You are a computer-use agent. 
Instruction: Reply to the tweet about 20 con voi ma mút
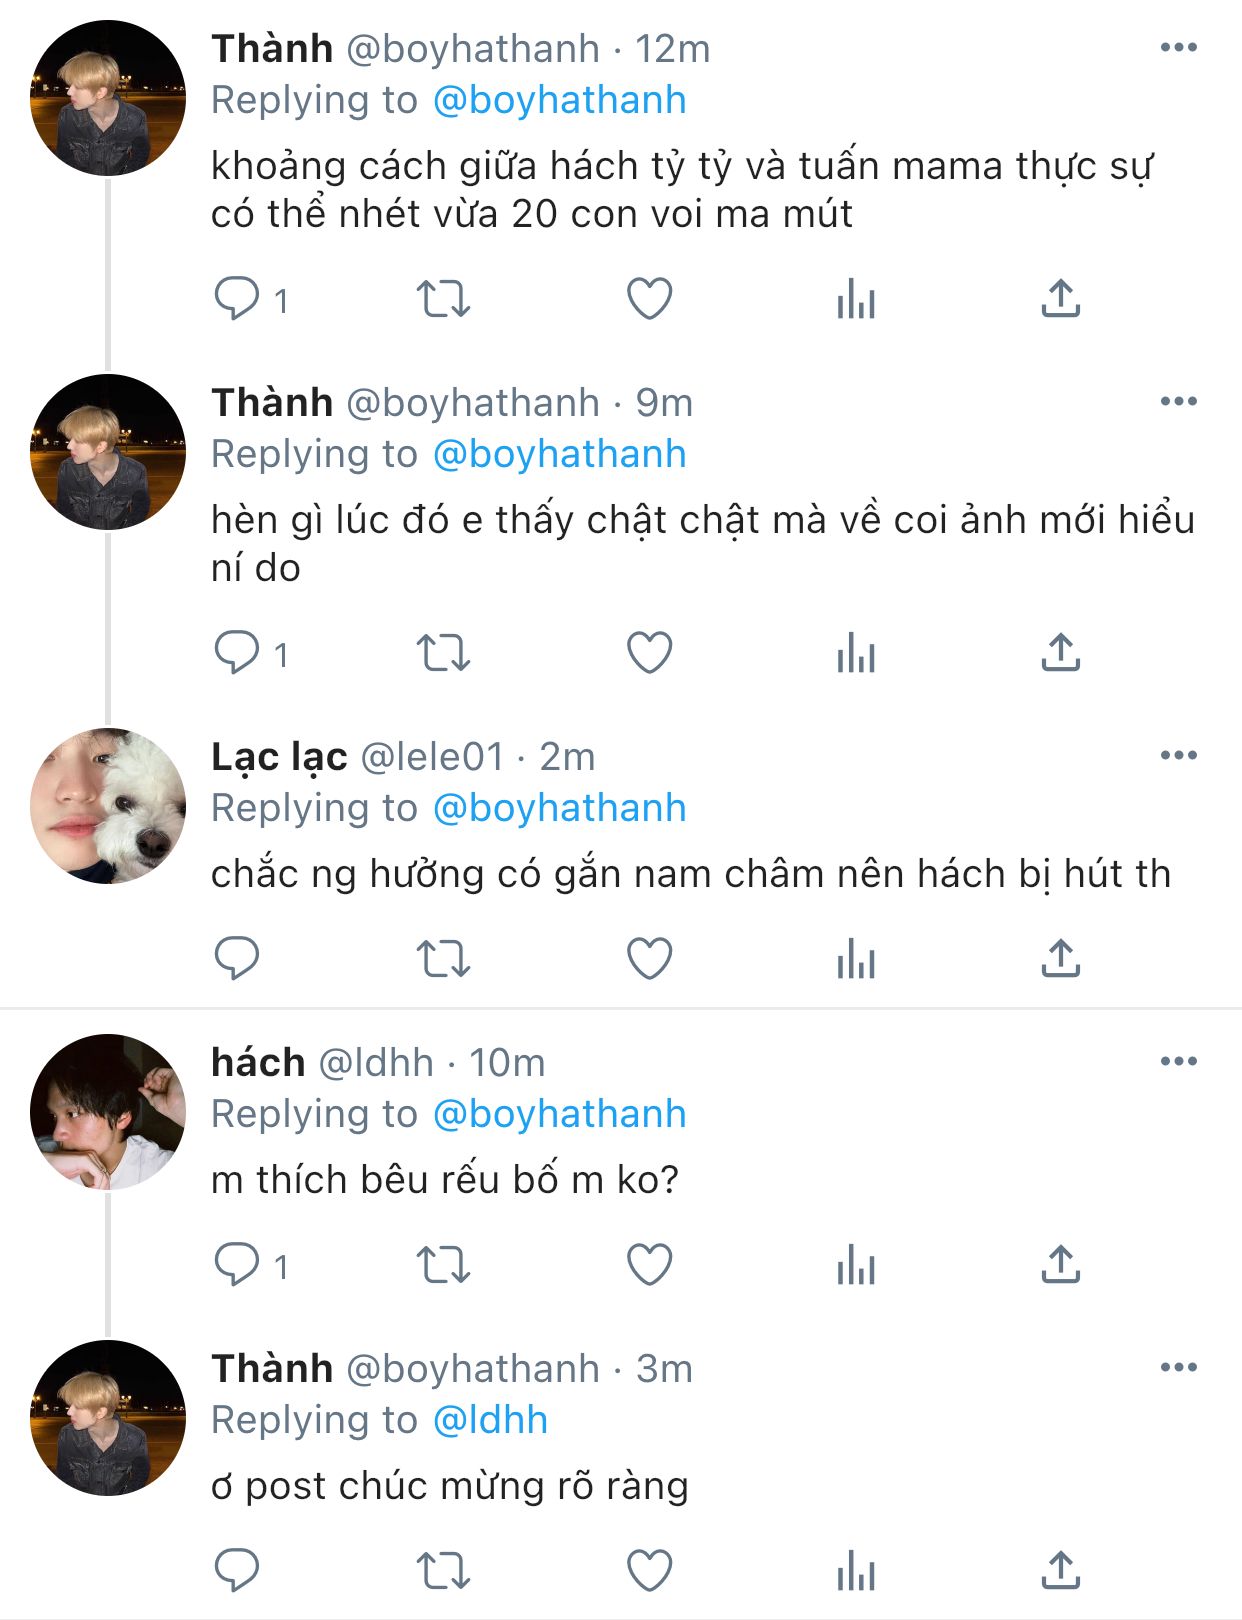pos(237,299)
